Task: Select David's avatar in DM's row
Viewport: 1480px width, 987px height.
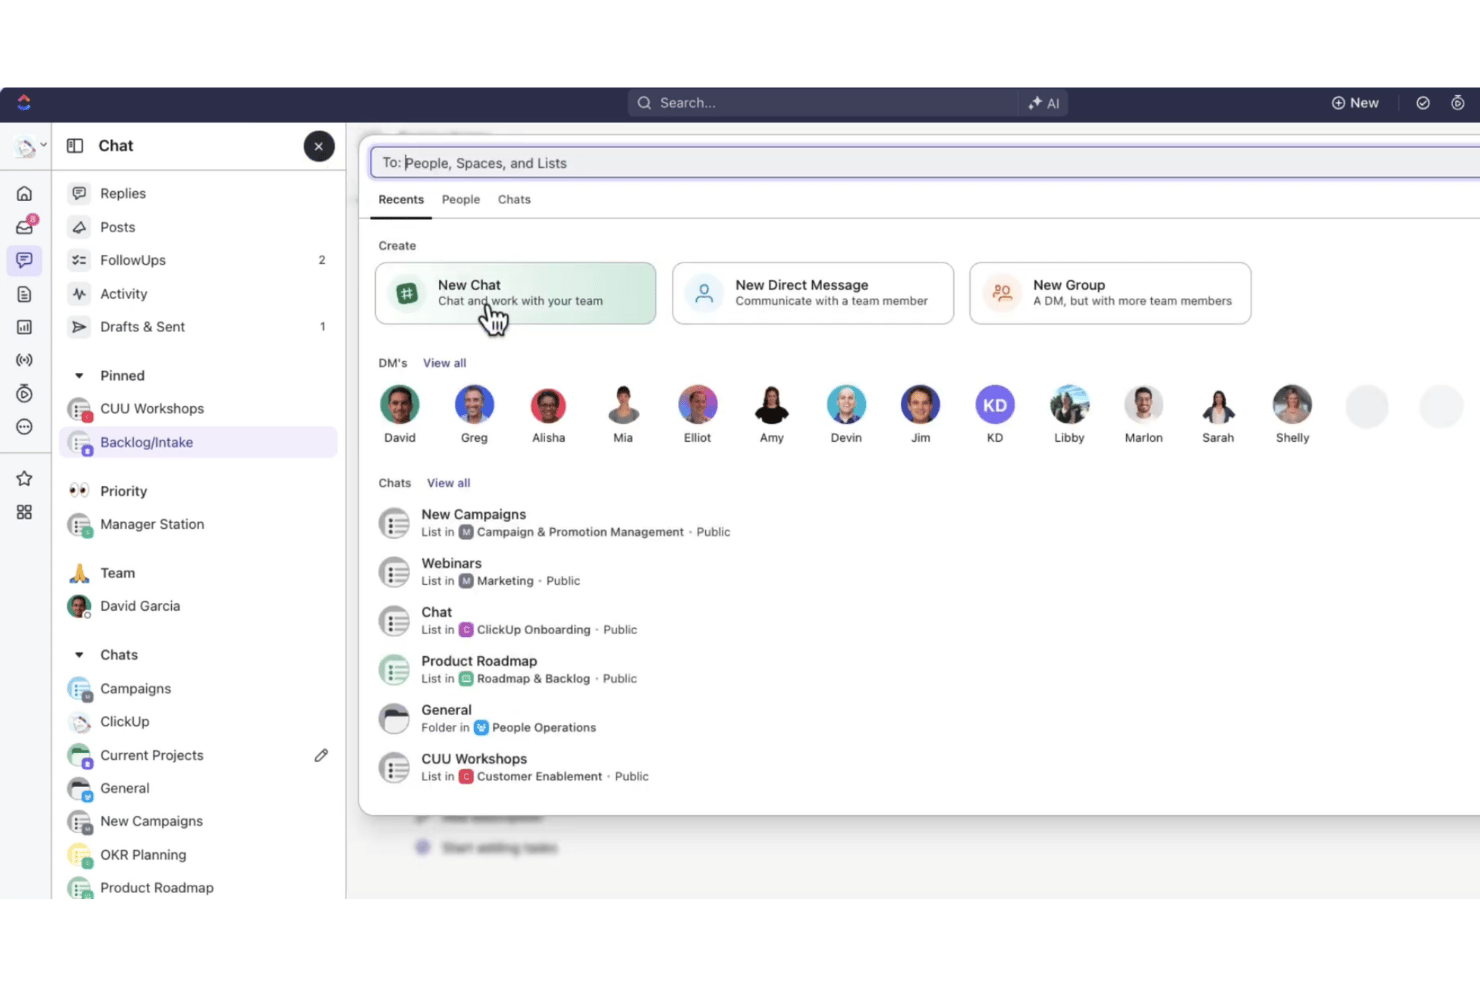Action: (x=400, y=405)
